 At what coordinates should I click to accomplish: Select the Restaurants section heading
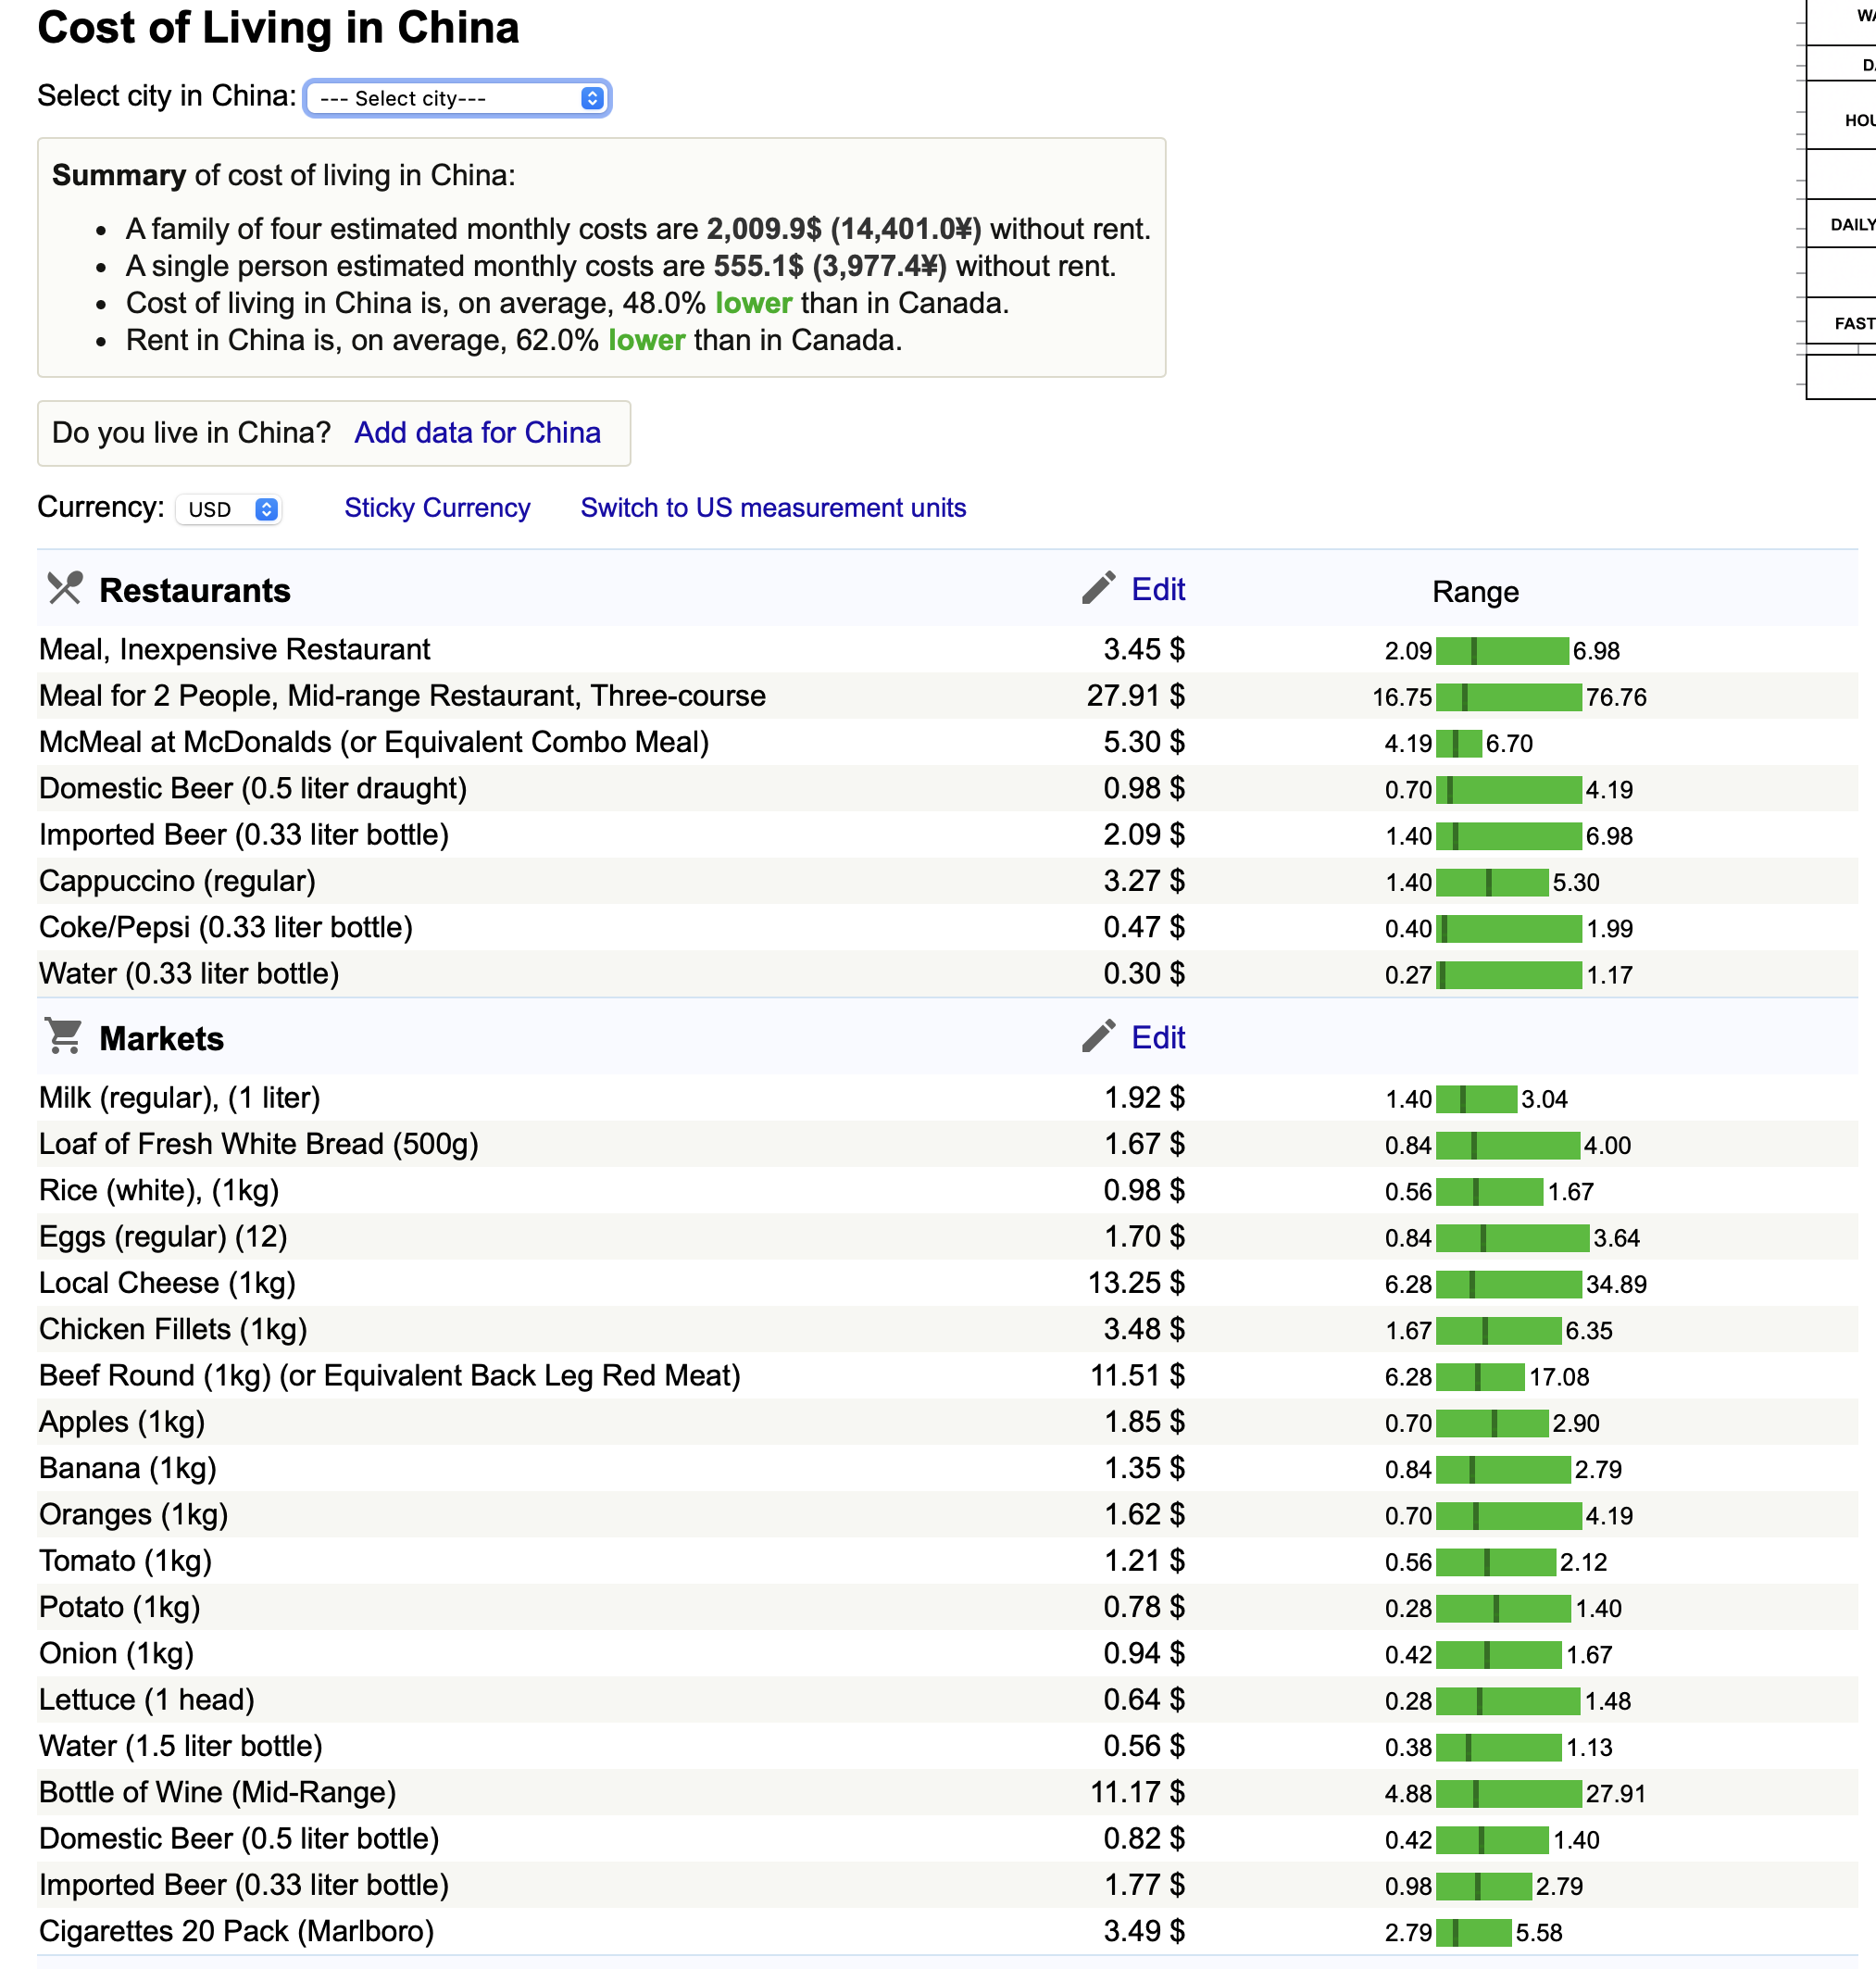tap(195, 590)
